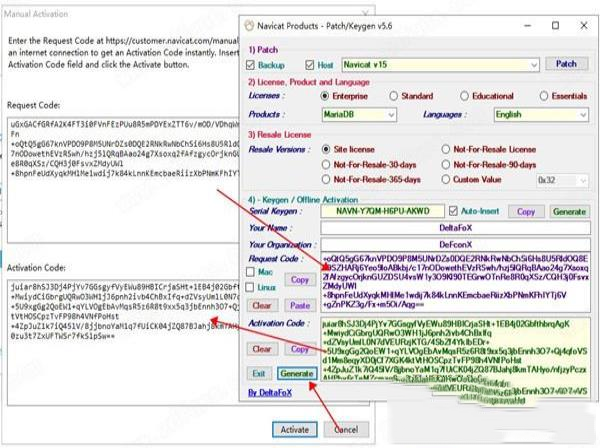Image resolution: width=600 pixels, height=448 pixels.
Task: Click the Navicat keygen app icon in title bar
Action: click(x=249, y=26)
